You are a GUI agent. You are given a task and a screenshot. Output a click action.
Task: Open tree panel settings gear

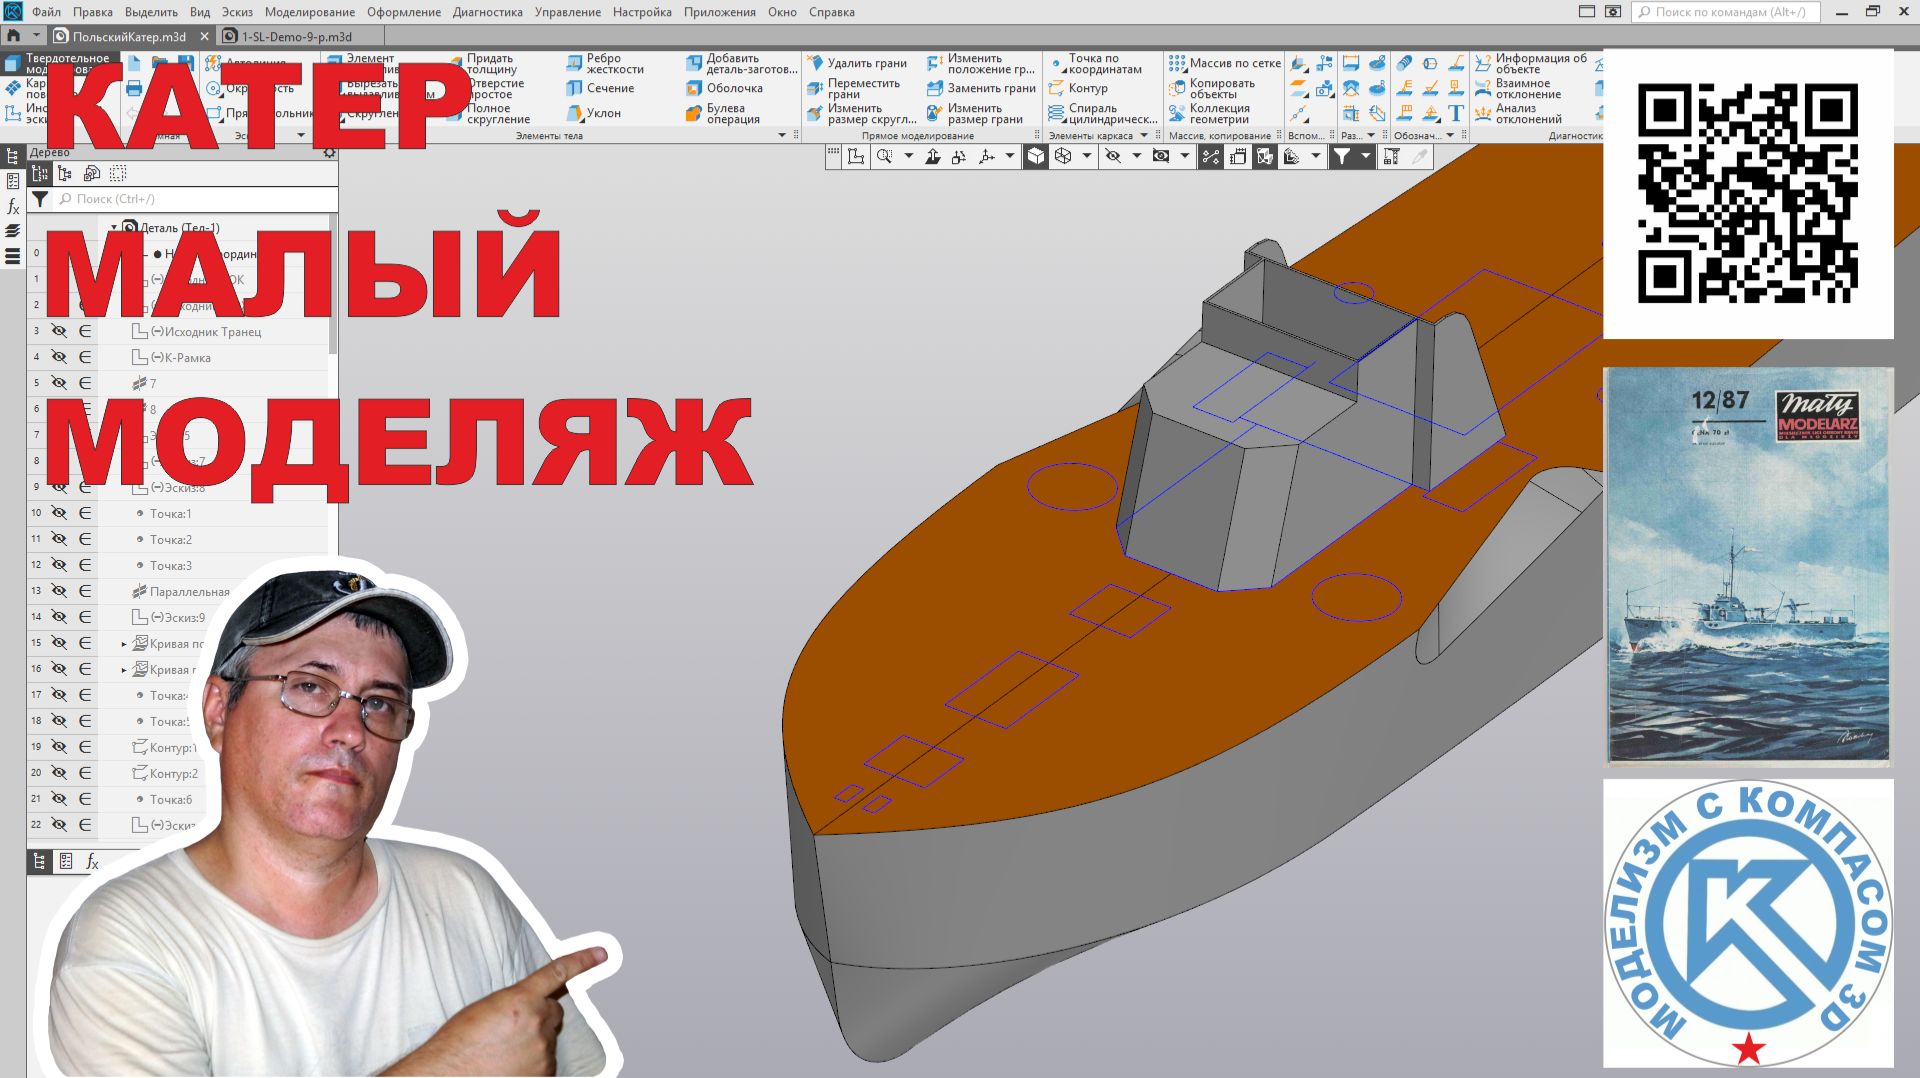tap(329, 153)
